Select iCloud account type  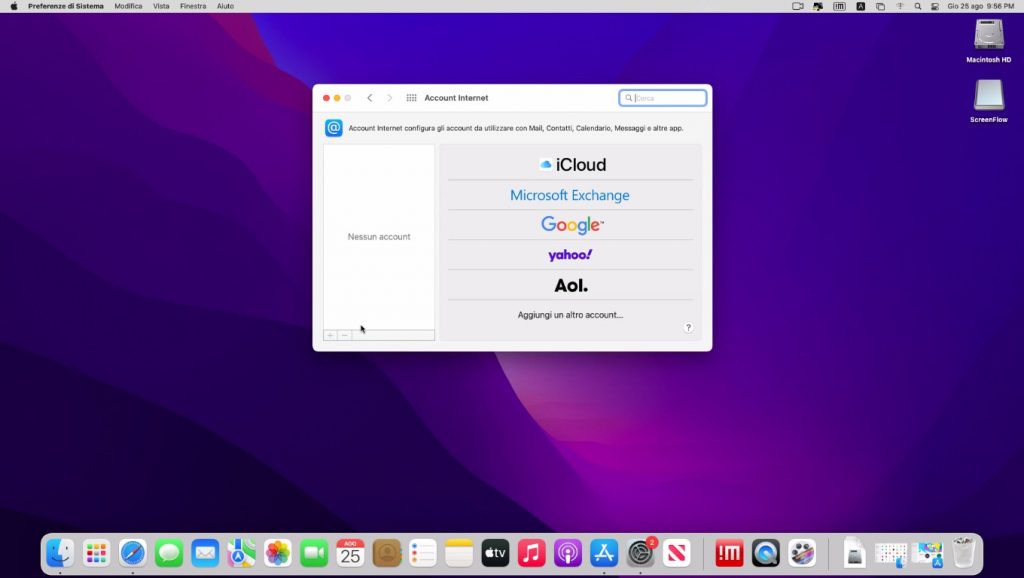click(x=571, y=165)
